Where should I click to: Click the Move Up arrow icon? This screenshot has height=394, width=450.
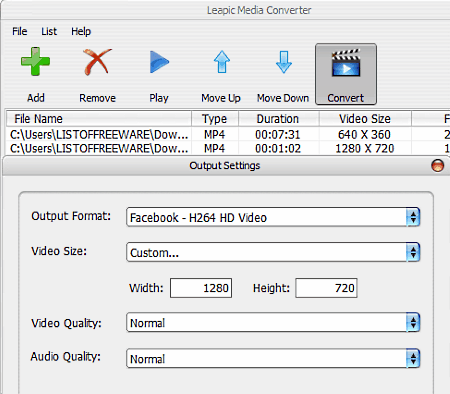point(222,62)
